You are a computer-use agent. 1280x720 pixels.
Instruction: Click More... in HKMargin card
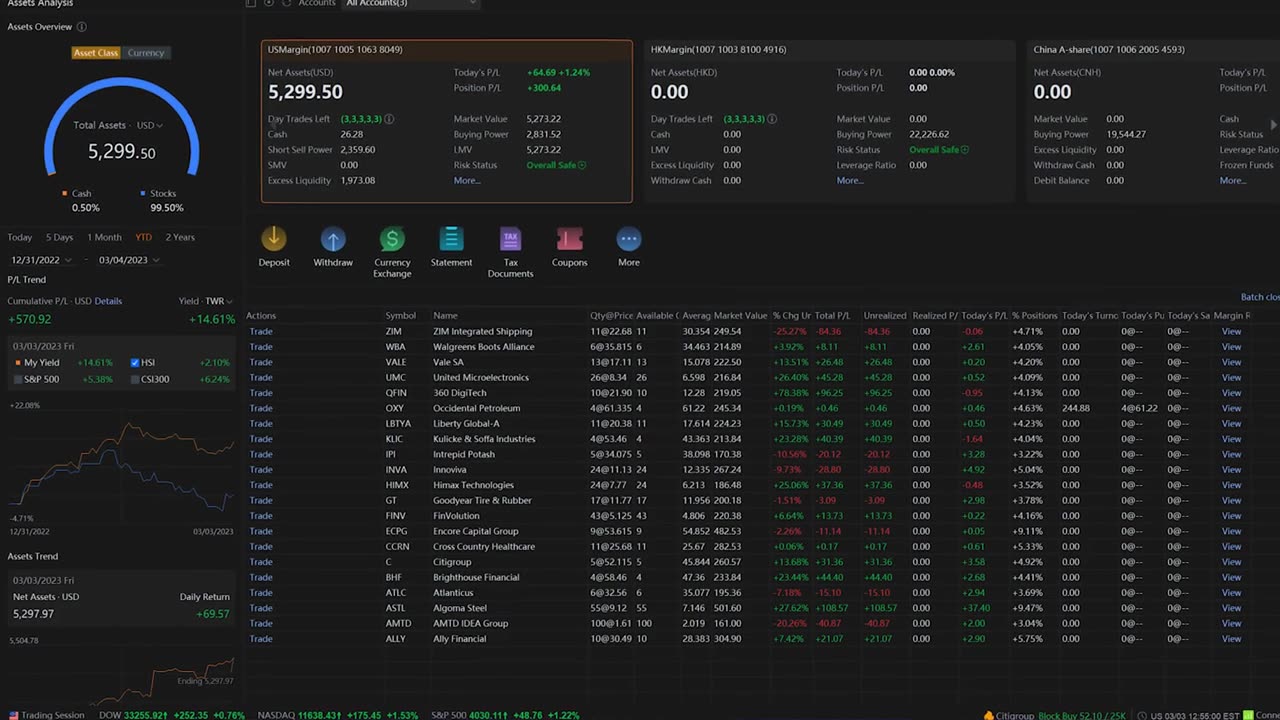tap(850, 181)
